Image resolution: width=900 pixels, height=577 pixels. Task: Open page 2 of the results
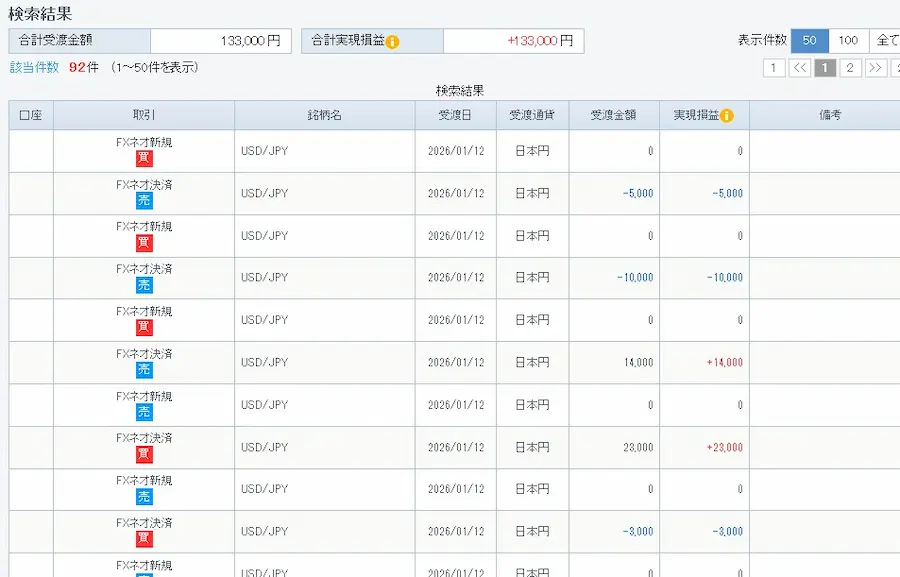850,67
